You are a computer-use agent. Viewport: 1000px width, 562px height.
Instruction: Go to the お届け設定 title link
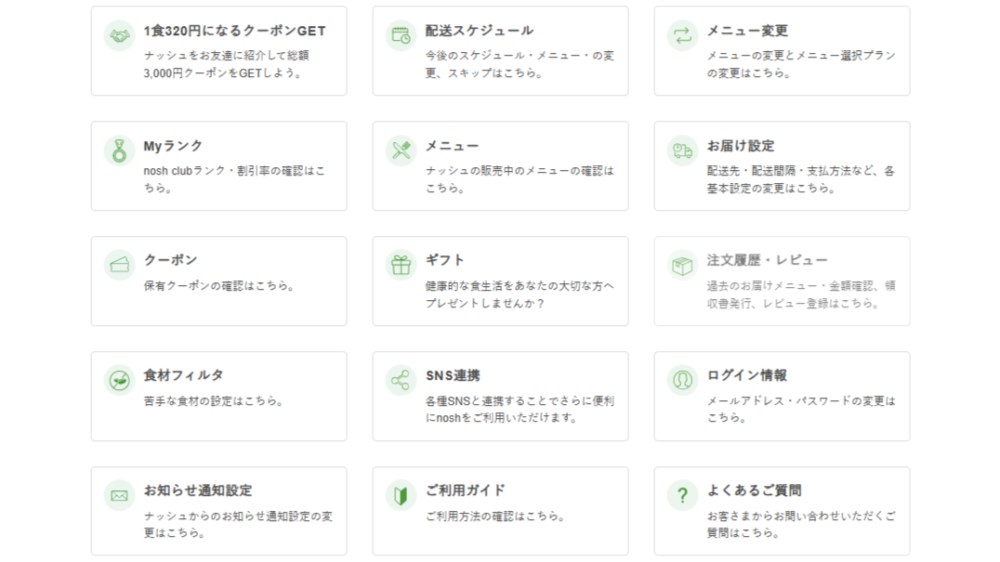click(x=740, y=146)
